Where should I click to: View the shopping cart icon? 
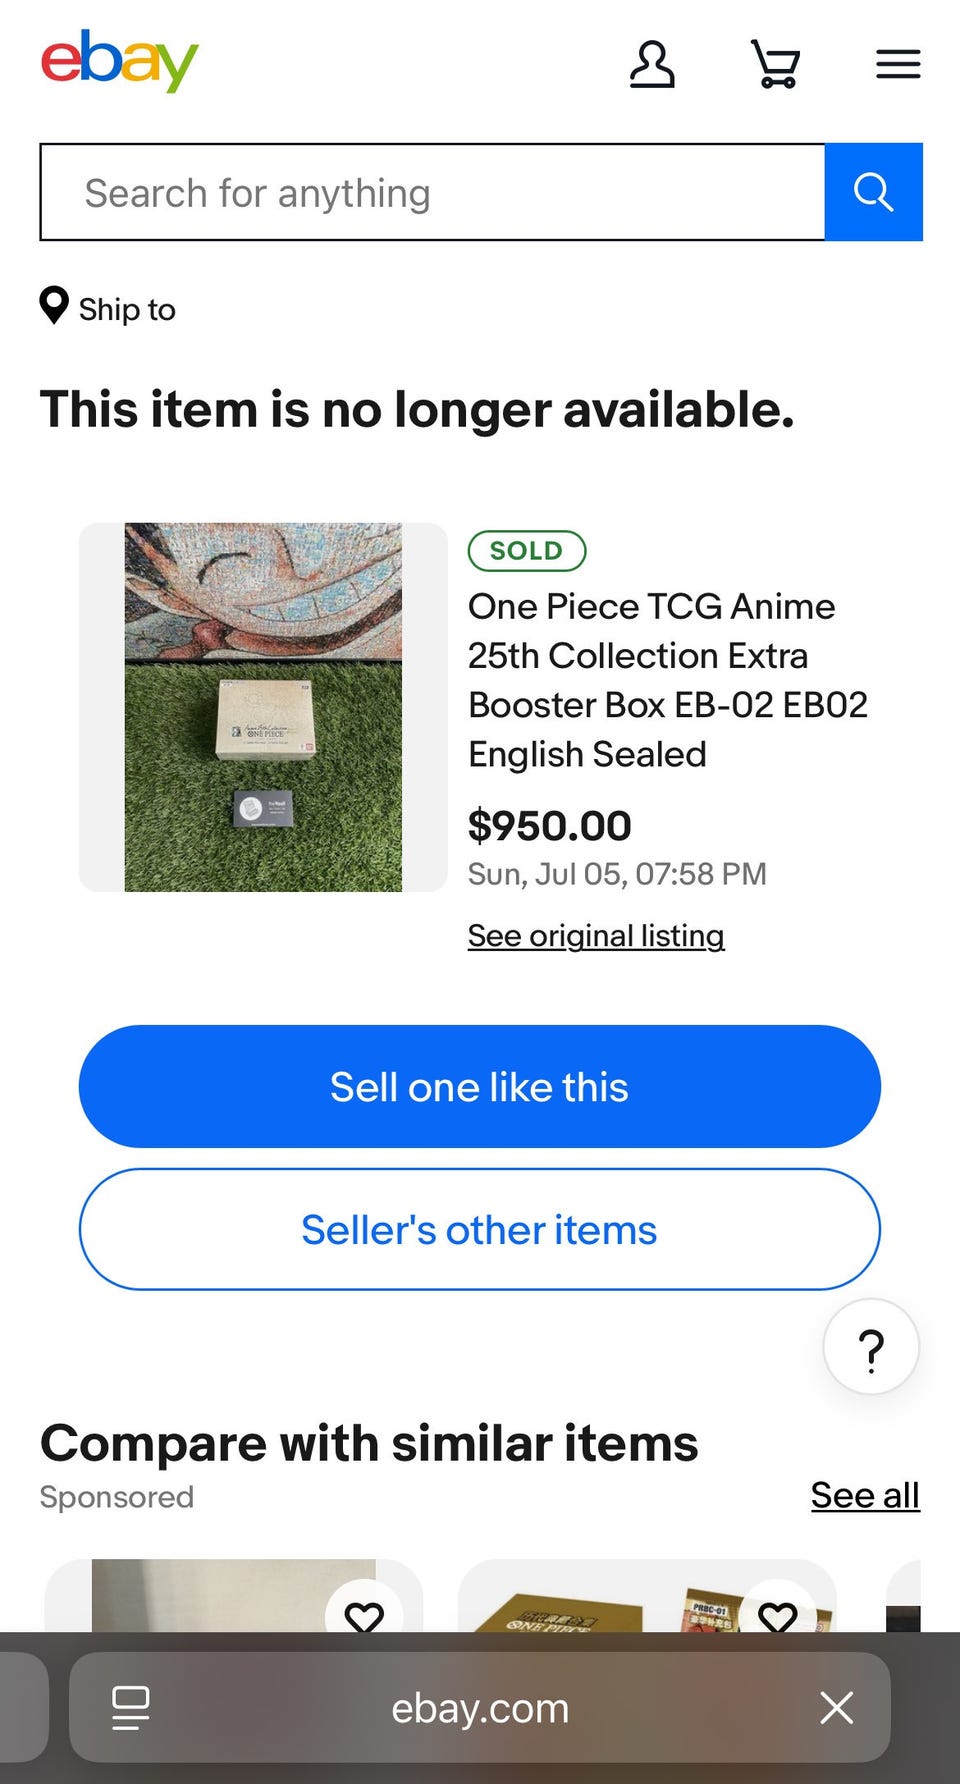[775, 65]
